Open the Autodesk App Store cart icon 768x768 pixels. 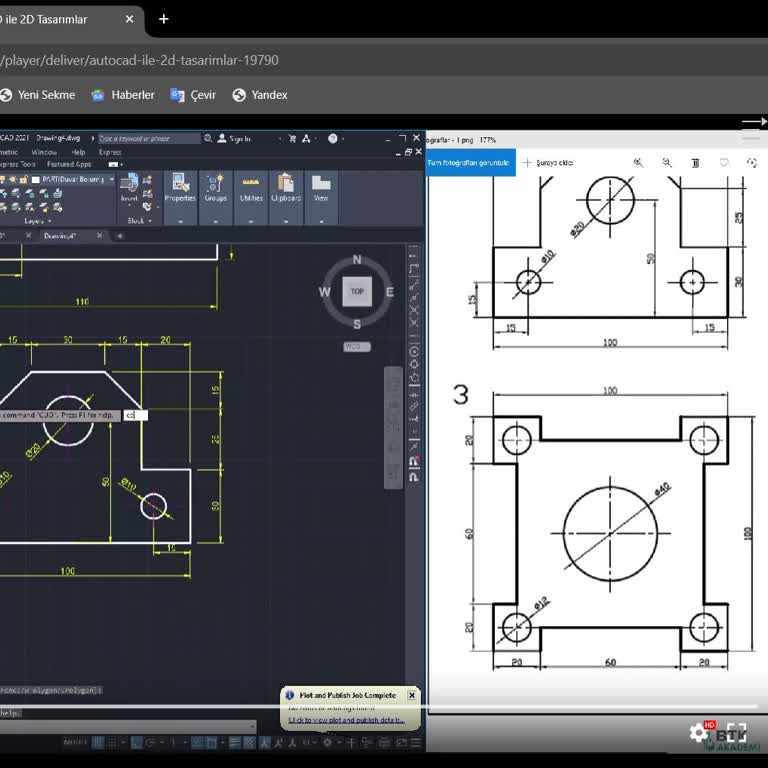(292, 139)
